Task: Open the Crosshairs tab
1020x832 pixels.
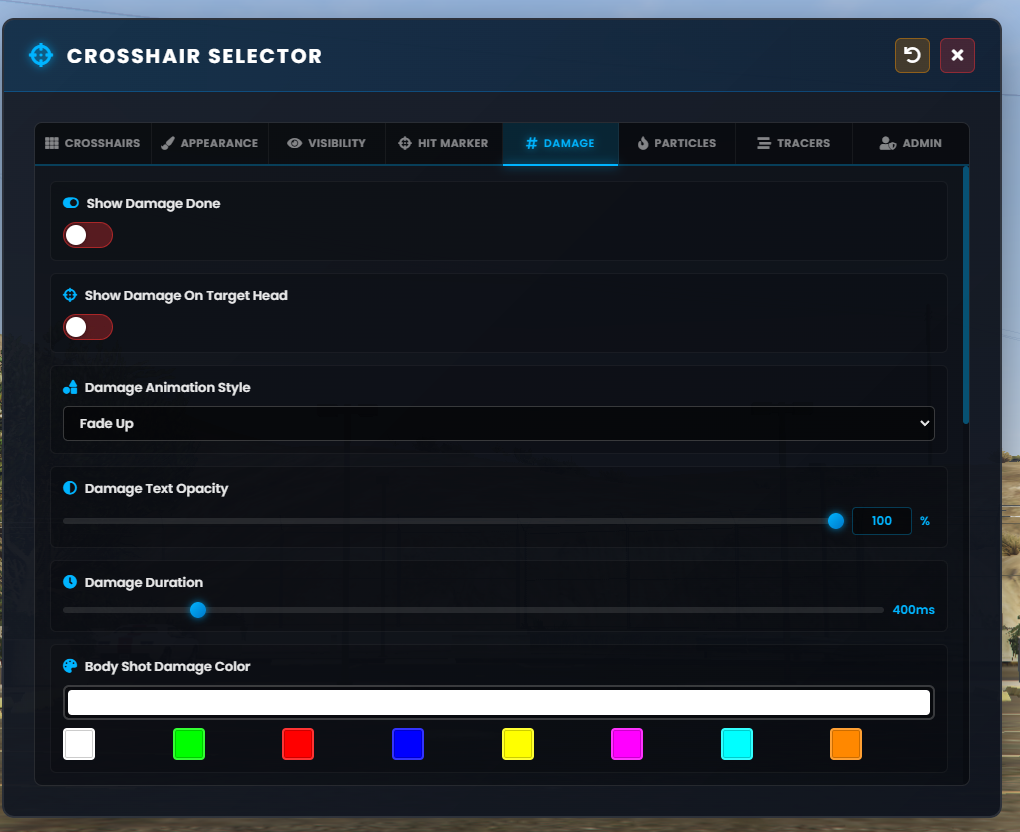Action: coord(93,143)
